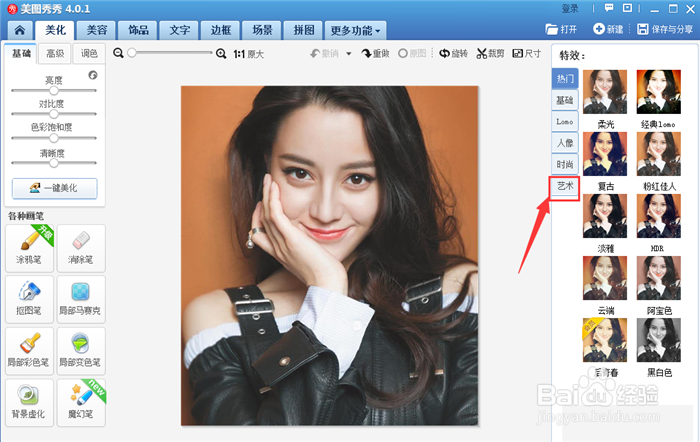This screenshot has height=442, width=700.
Task: Open the feedback message icon in title bar
Action: coord(609,8)
